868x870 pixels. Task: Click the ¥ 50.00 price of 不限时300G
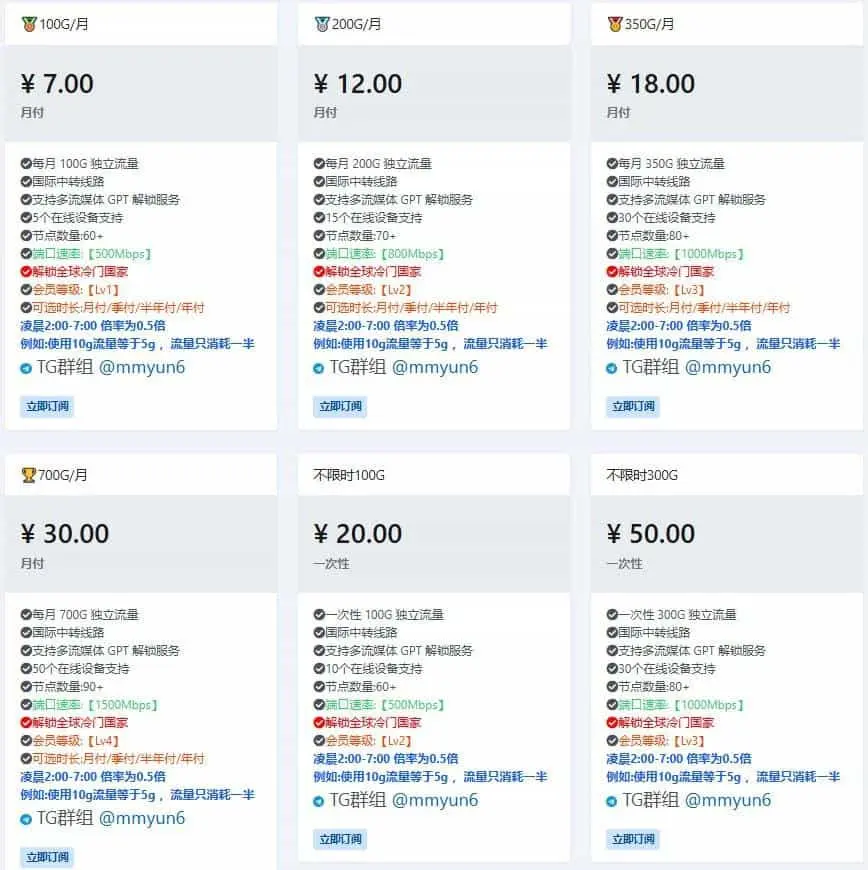(x=650, y=535)
